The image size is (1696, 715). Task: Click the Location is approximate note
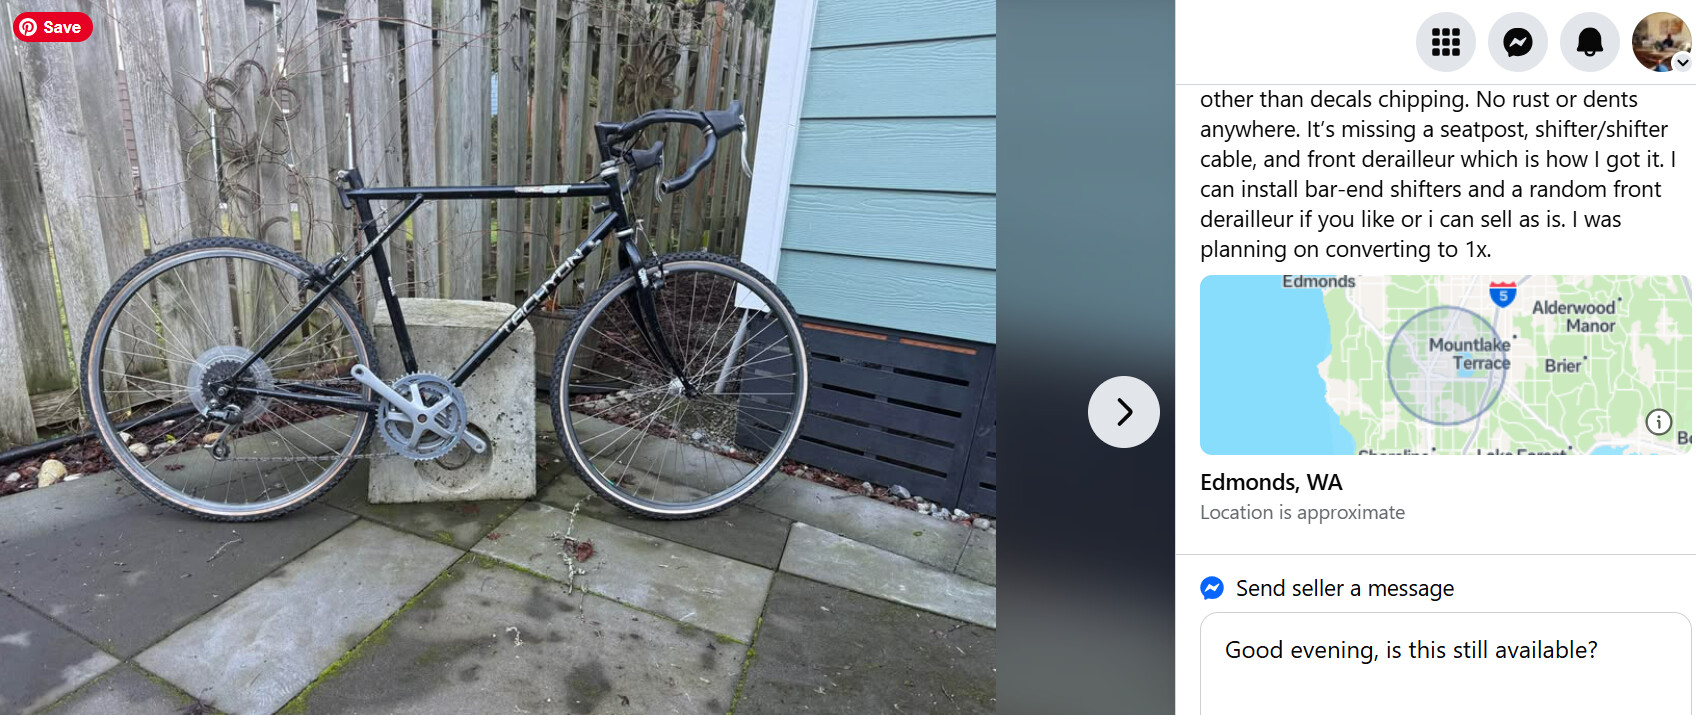1302,512
